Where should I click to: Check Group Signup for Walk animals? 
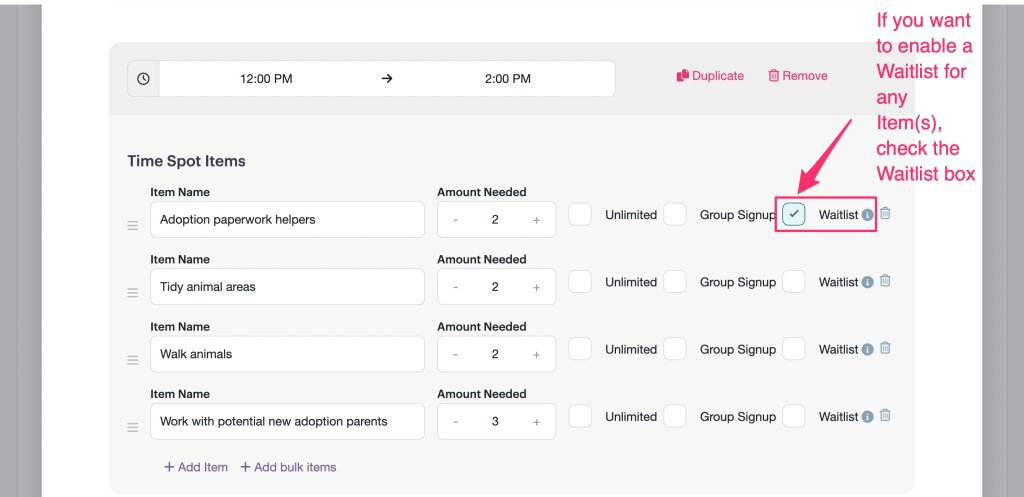675,348
